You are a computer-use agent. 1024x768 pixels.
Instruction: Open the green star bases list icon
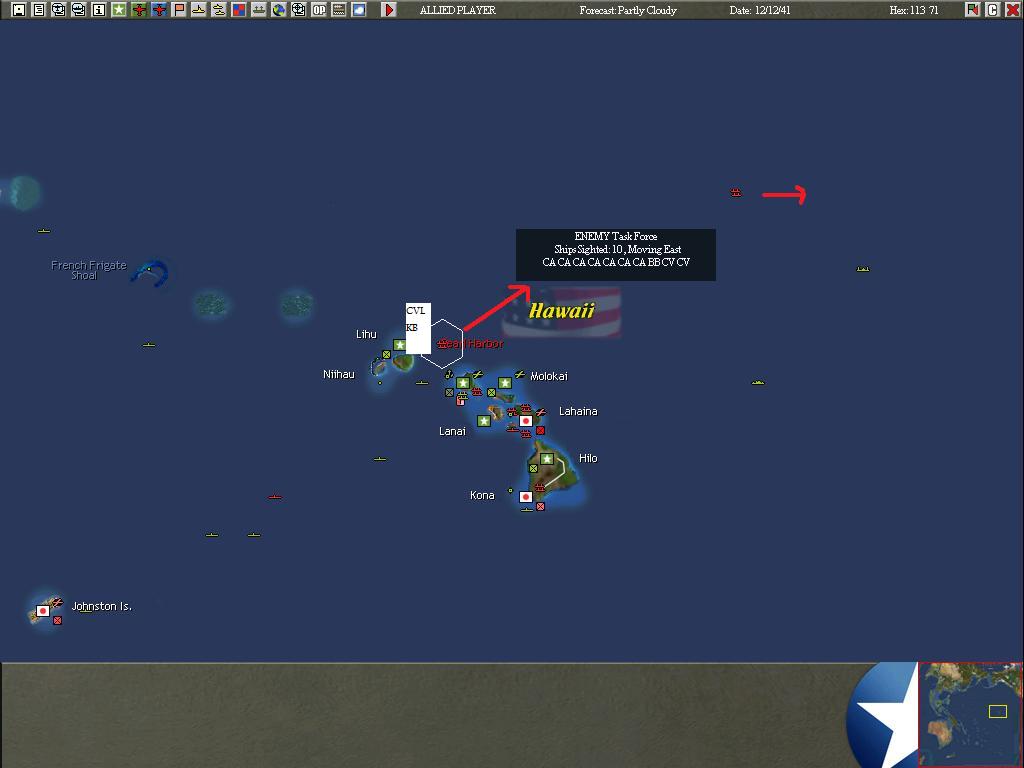pyautogui.click(x=119, y=10)
